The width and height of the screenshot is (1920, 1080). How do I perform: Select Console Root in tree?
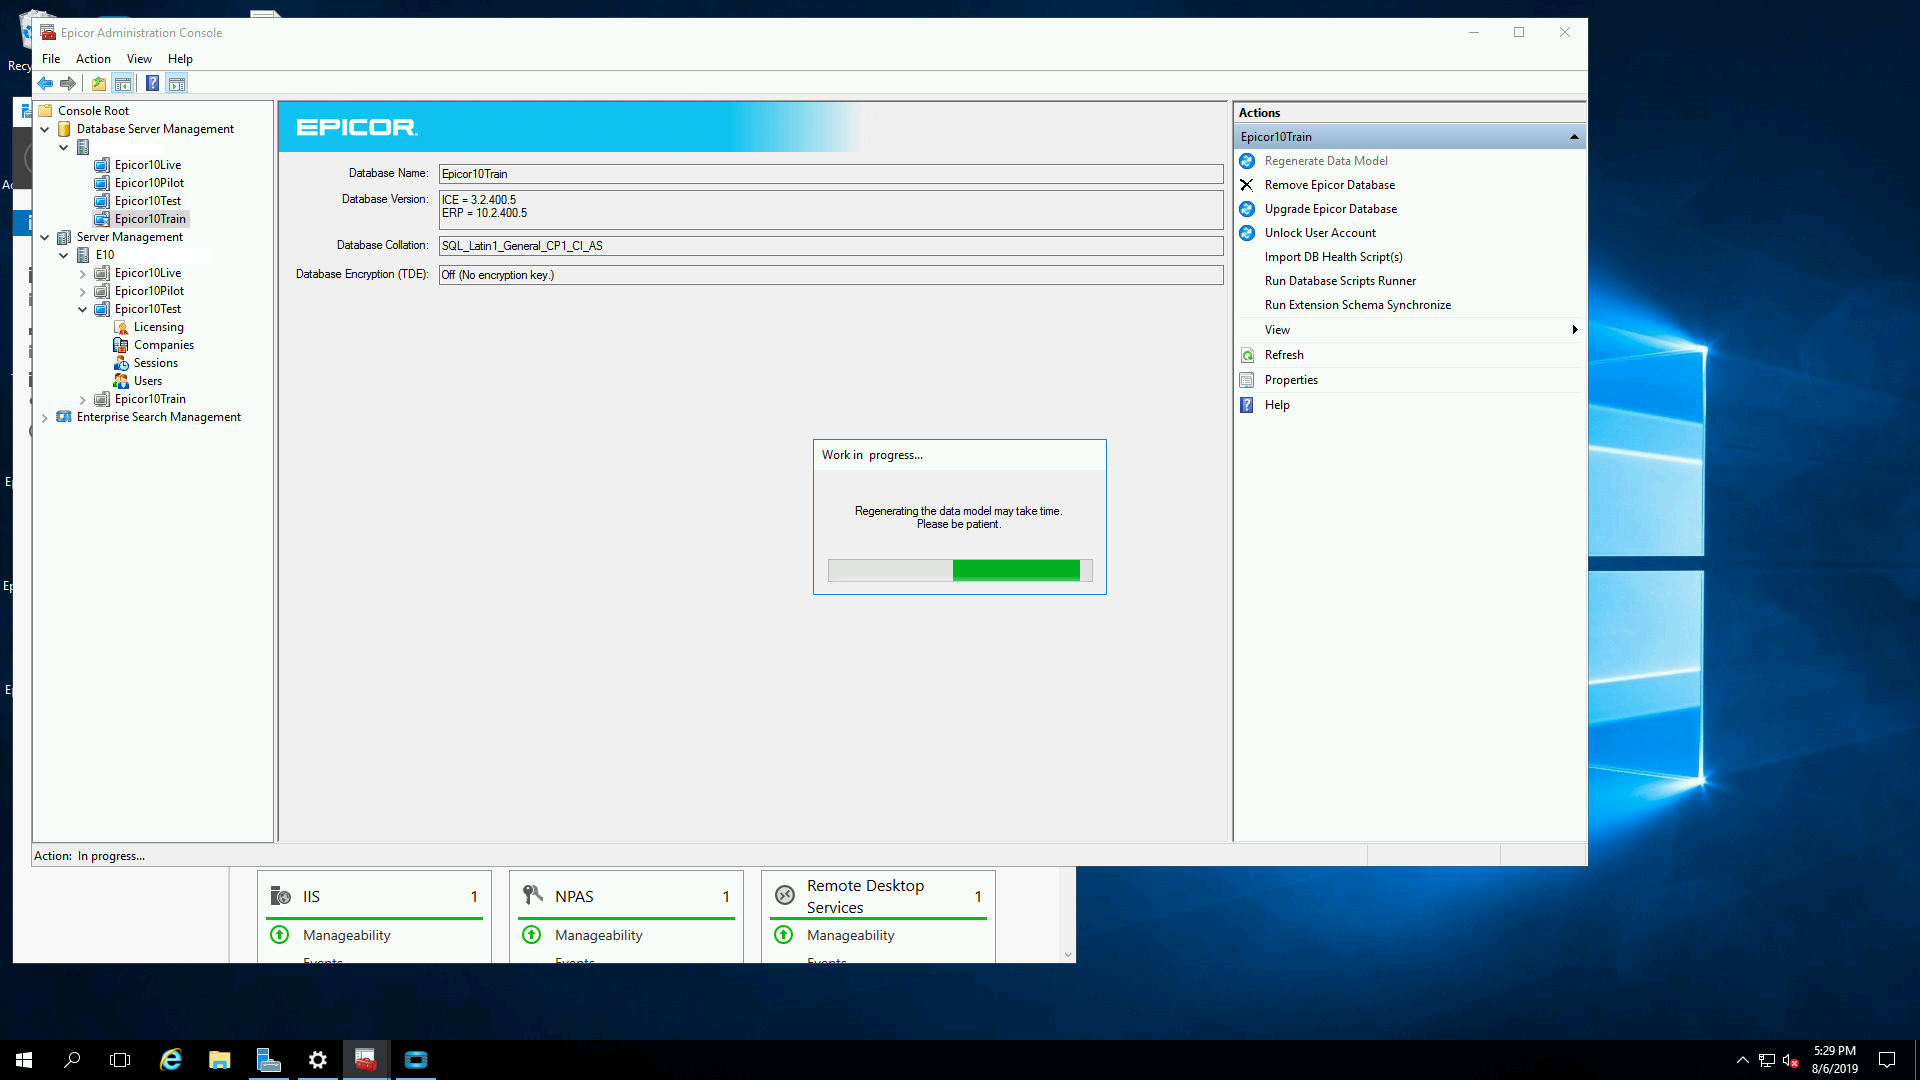(93, 111)
